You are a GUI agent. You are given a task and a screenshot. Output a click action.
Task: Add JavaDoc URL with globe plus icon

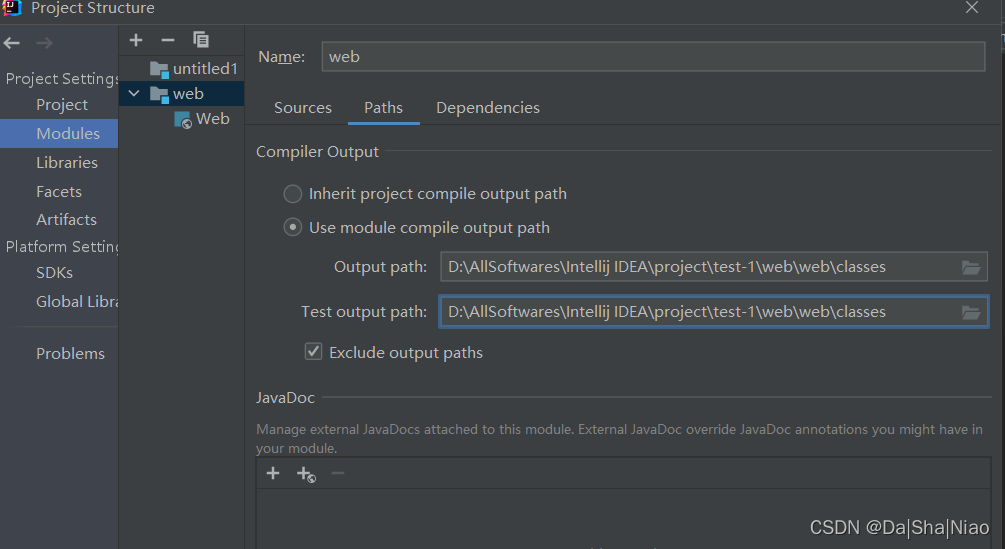tap(306, 474)
